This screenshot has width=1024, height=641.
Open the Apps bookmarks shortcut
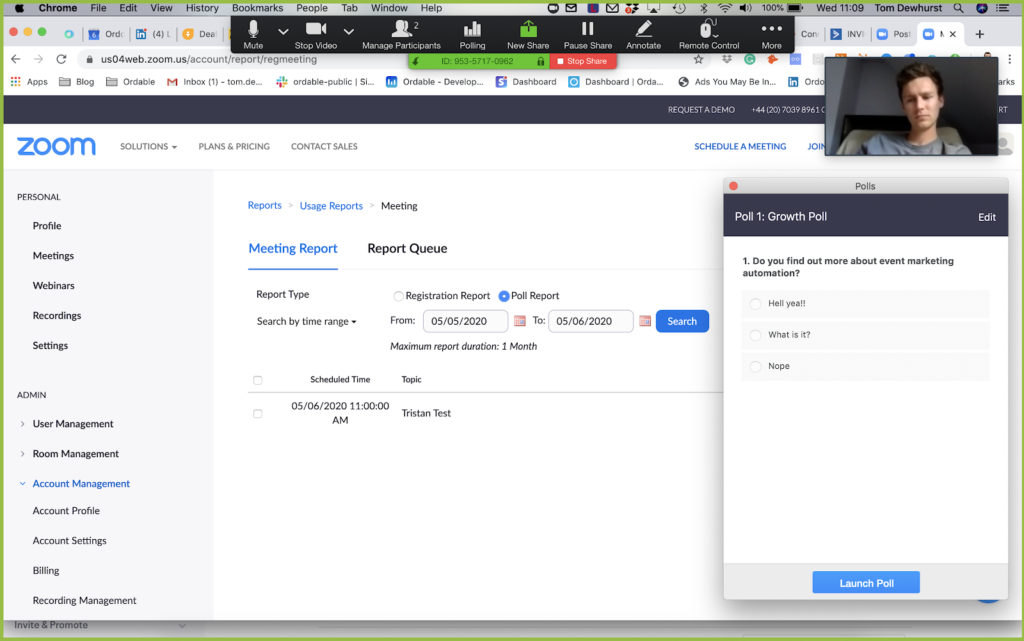tap(29, 82)
